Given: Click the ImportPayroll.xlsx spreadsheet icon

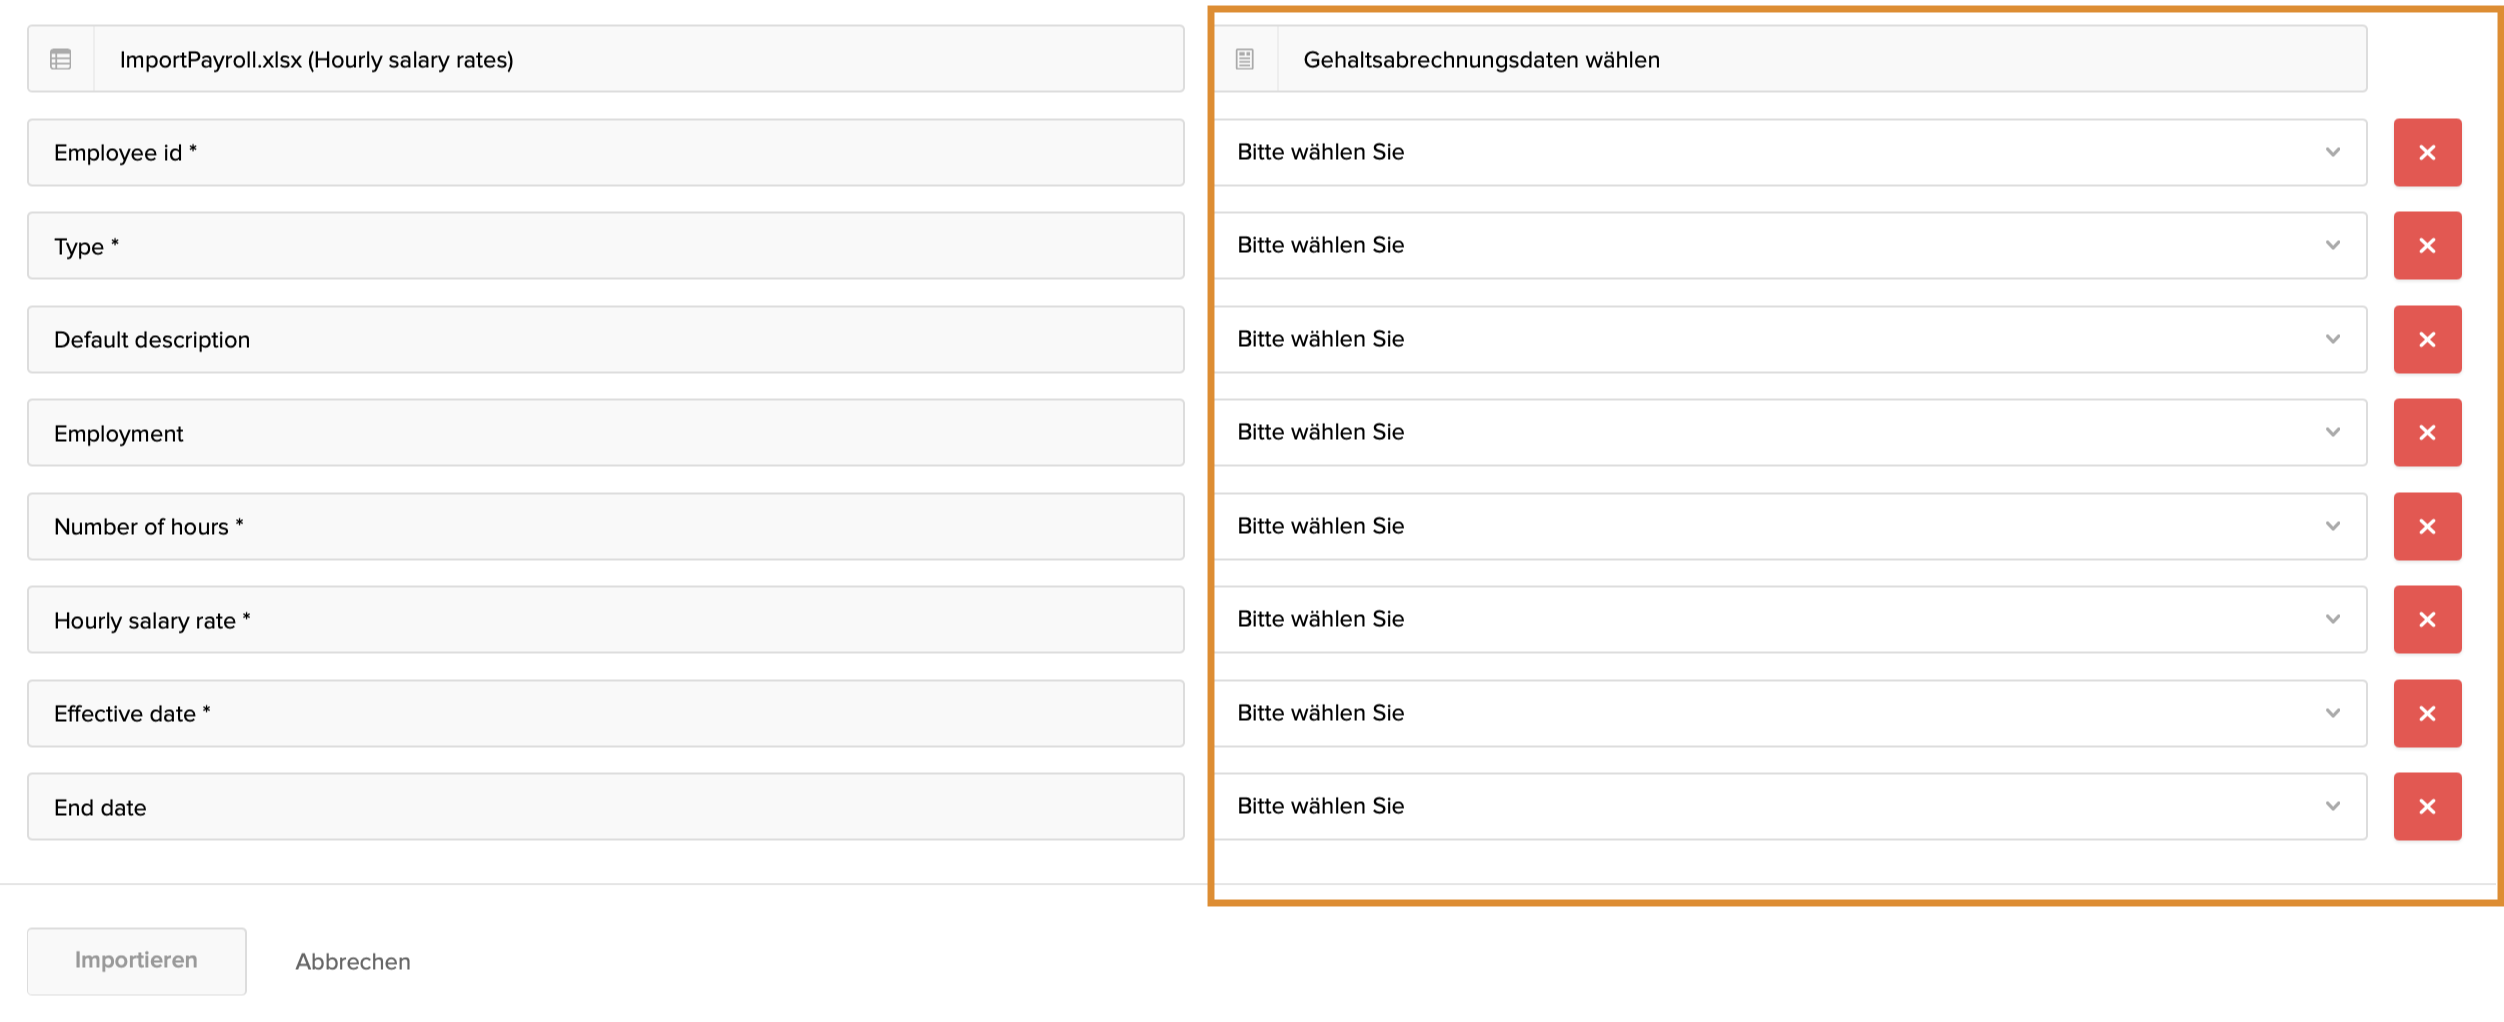Looking at the screenshot, I should pos(61,60).
